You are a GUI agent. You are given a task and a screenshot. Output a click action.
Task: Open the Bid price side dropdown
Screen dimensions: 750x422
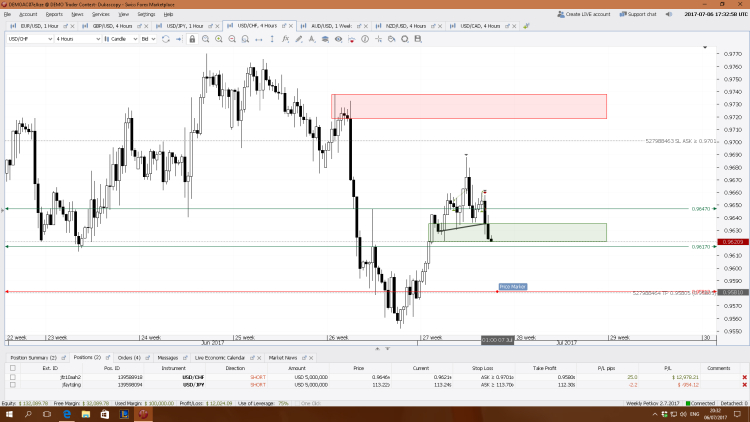tap(148, 39)
